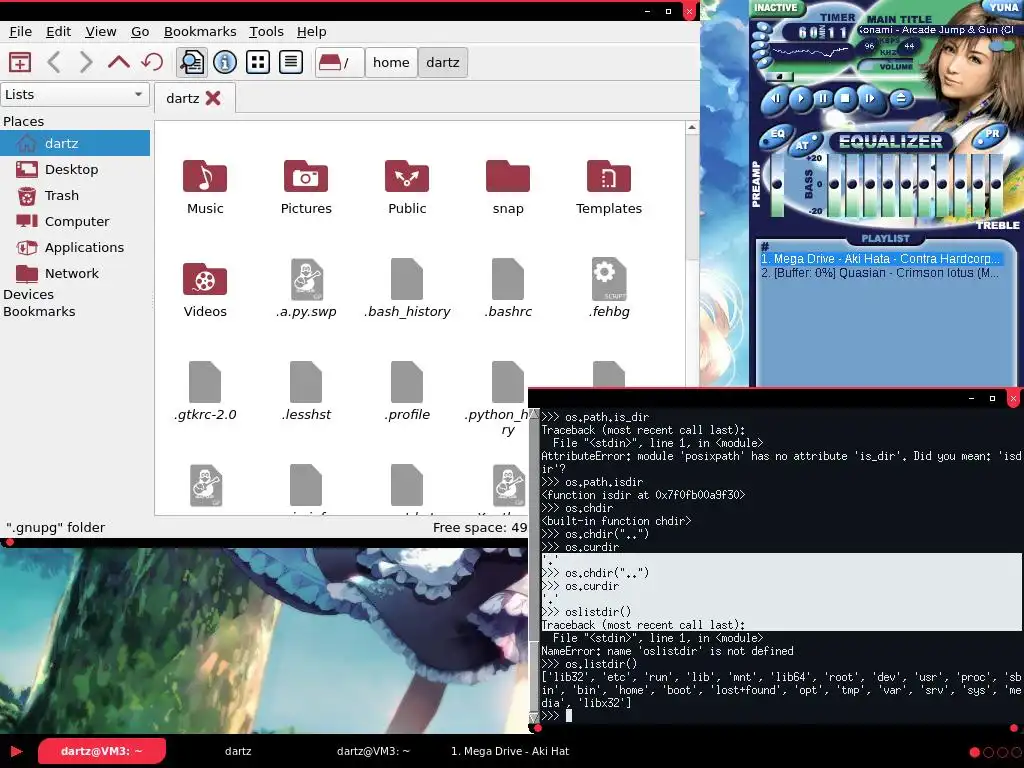Click the eject button in media player
Screen dimensions: 1024x768
(901, 99)
